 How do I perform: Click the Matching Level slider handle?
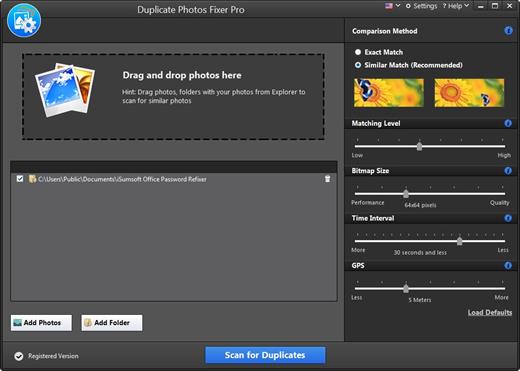(x=419, y=146)
